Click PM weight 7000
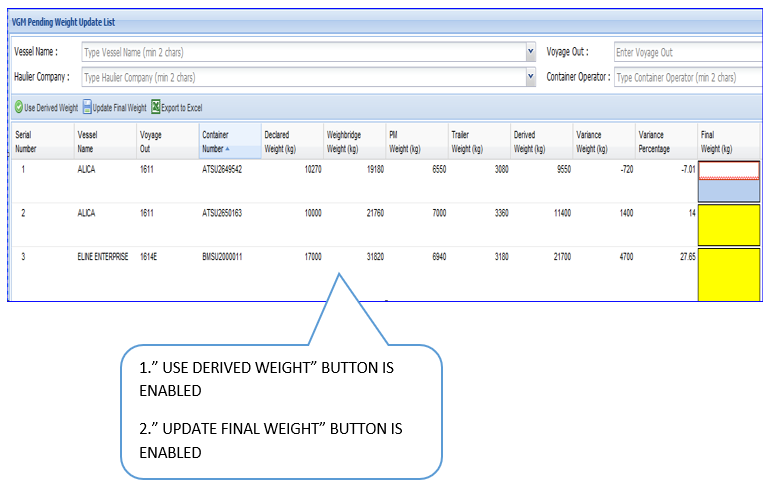772x487 pixels. point(439,213)
